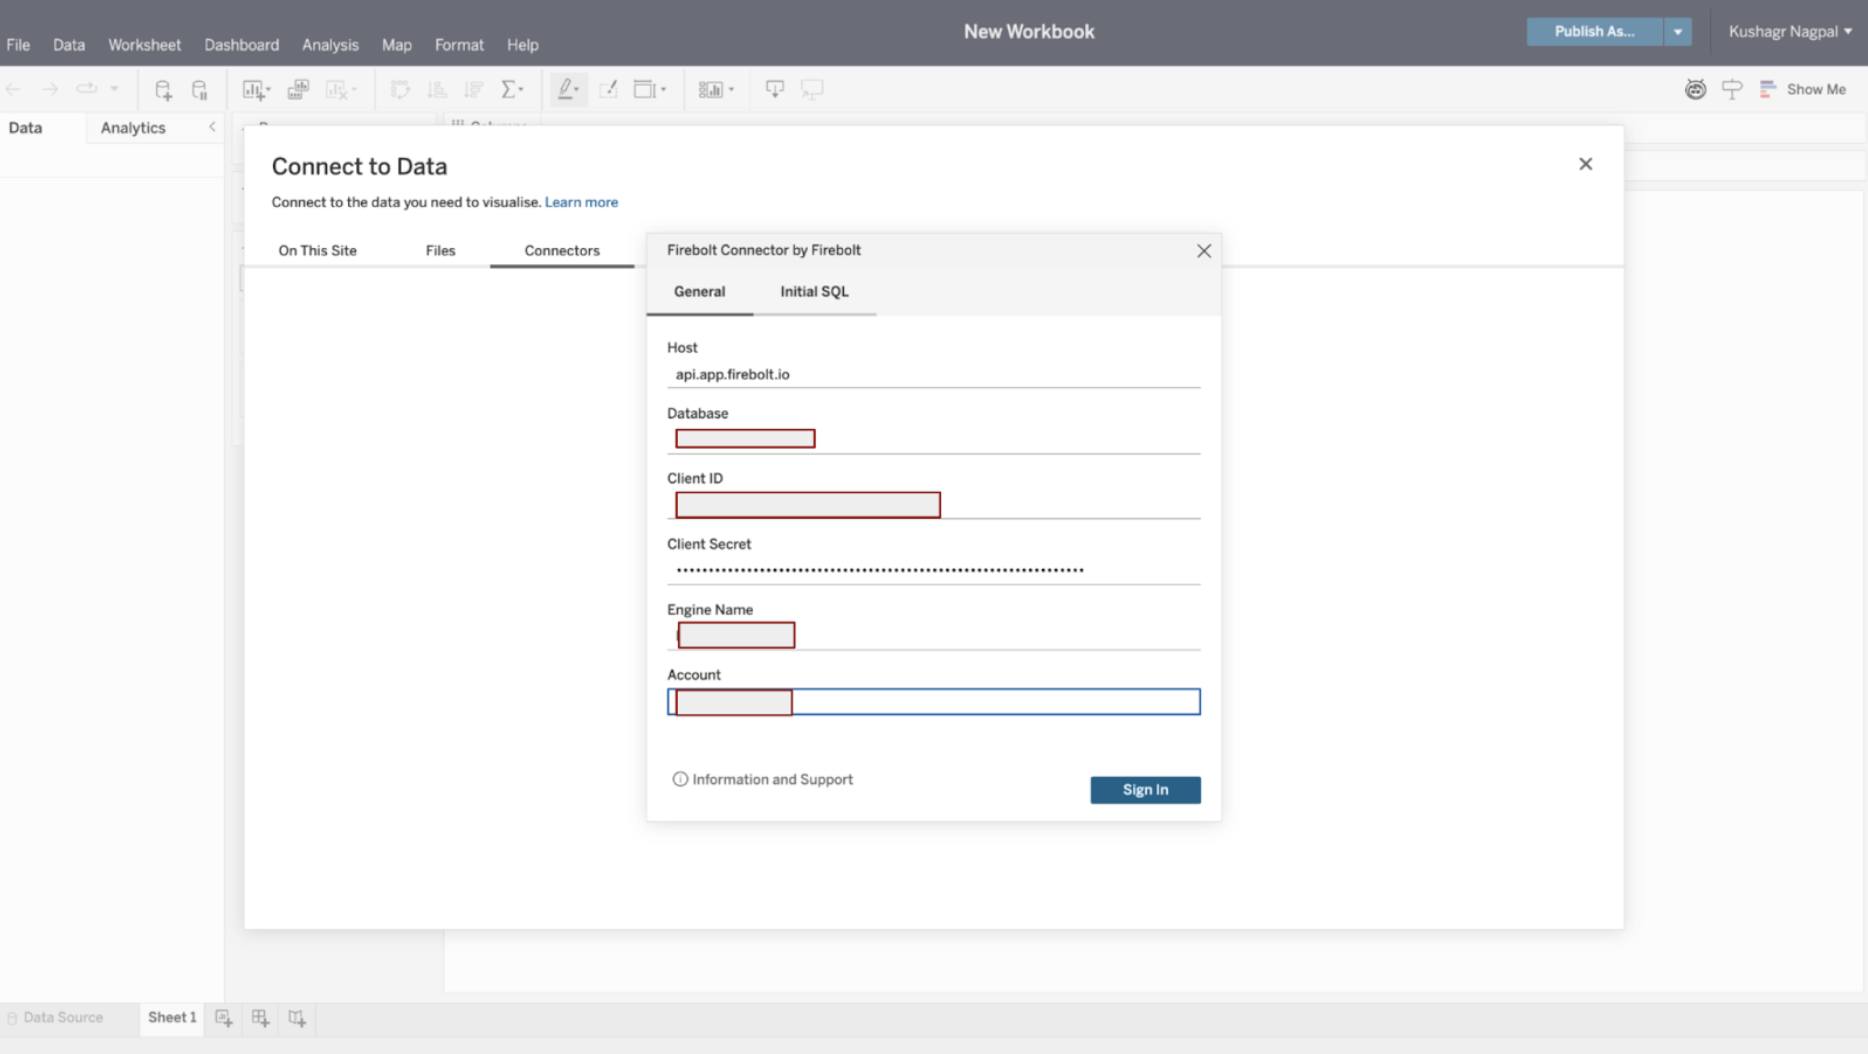
Task: Click the pin icon beside Show Me
Action: click(1732, 90)
